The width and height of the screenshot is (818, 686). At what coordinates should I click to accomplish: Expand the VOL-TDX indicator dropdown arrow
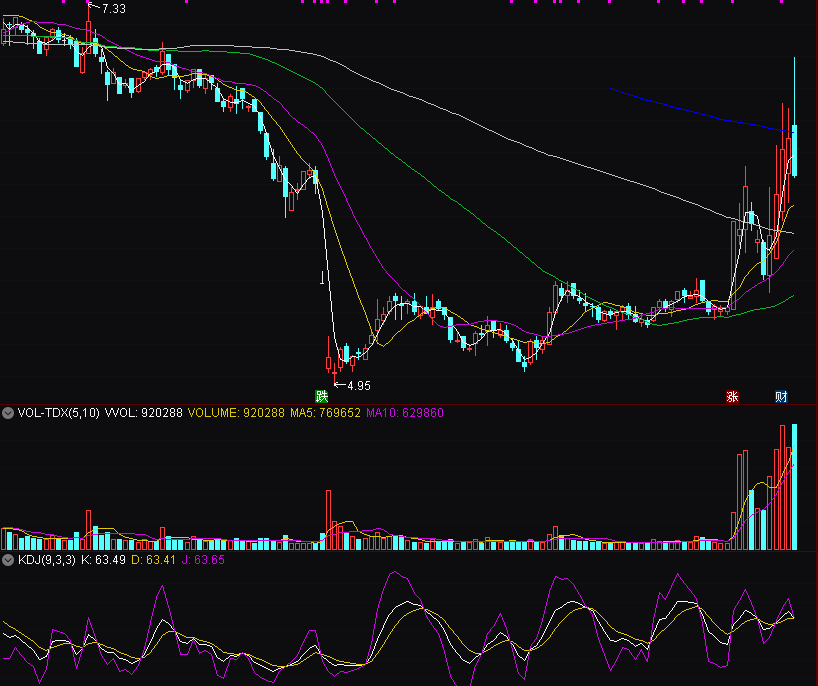click(8, 412)
